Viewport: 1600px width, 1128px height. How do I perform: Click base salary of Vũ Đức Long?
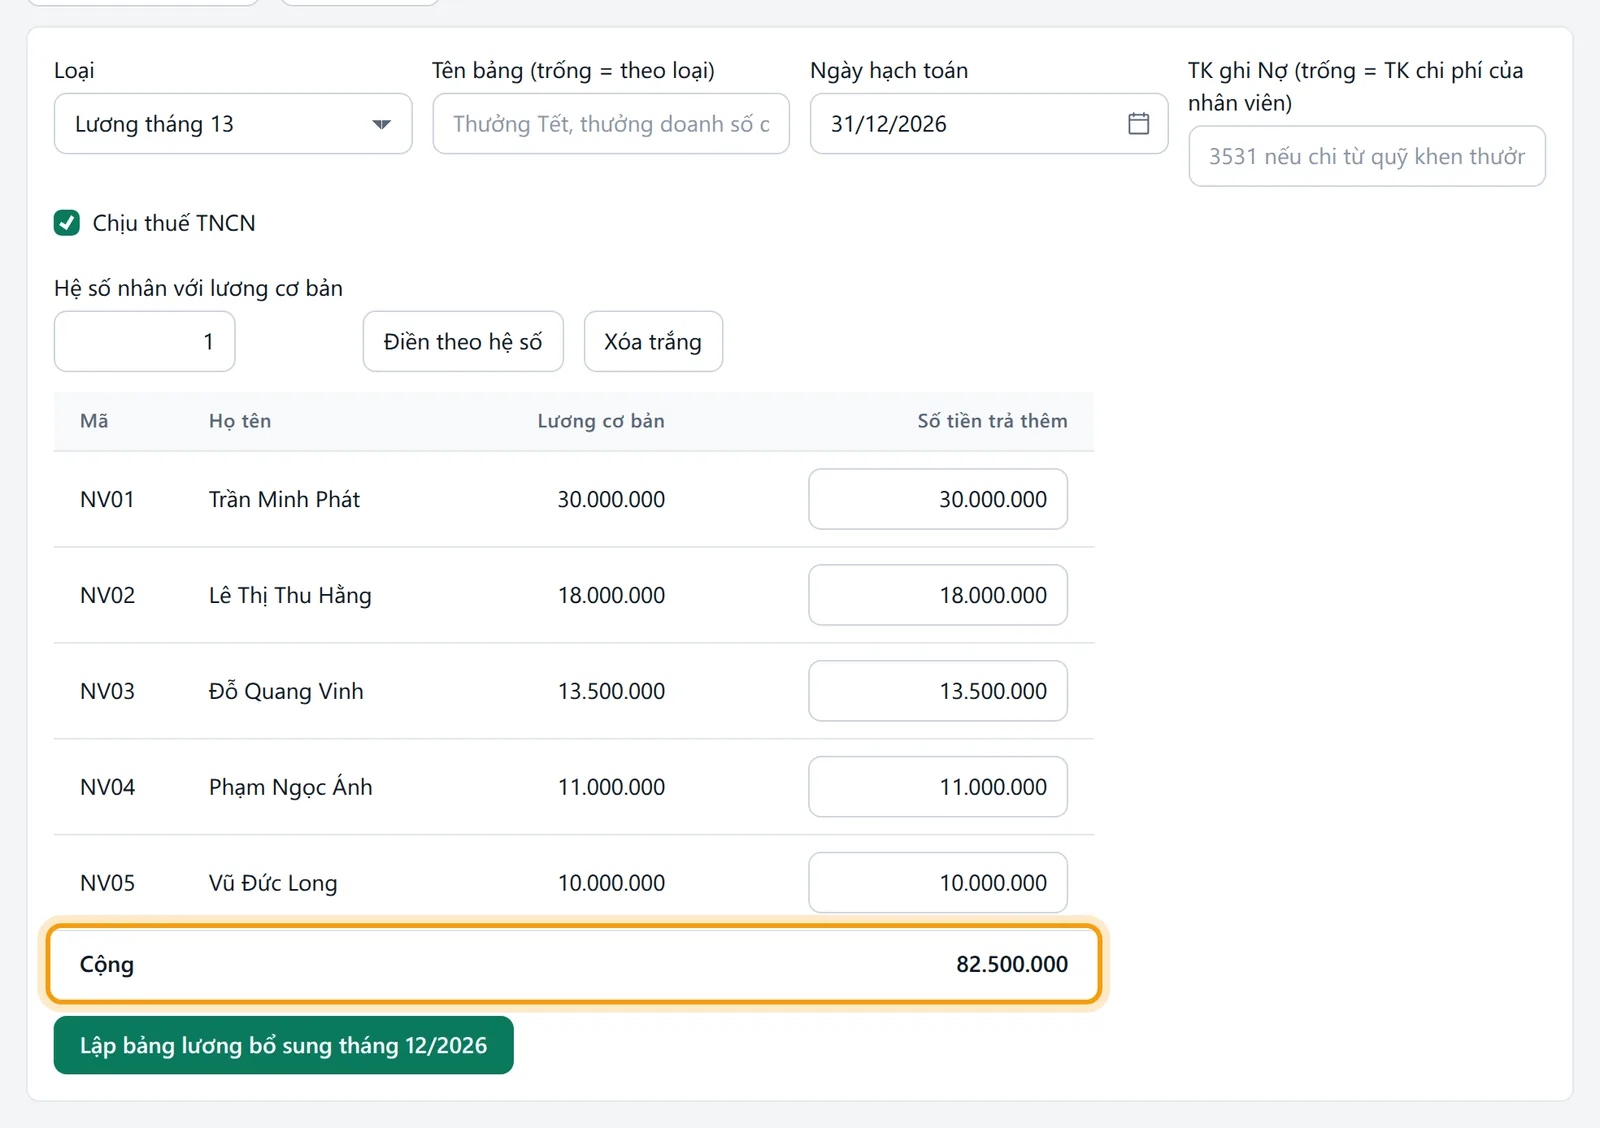[x=611, y=883]
